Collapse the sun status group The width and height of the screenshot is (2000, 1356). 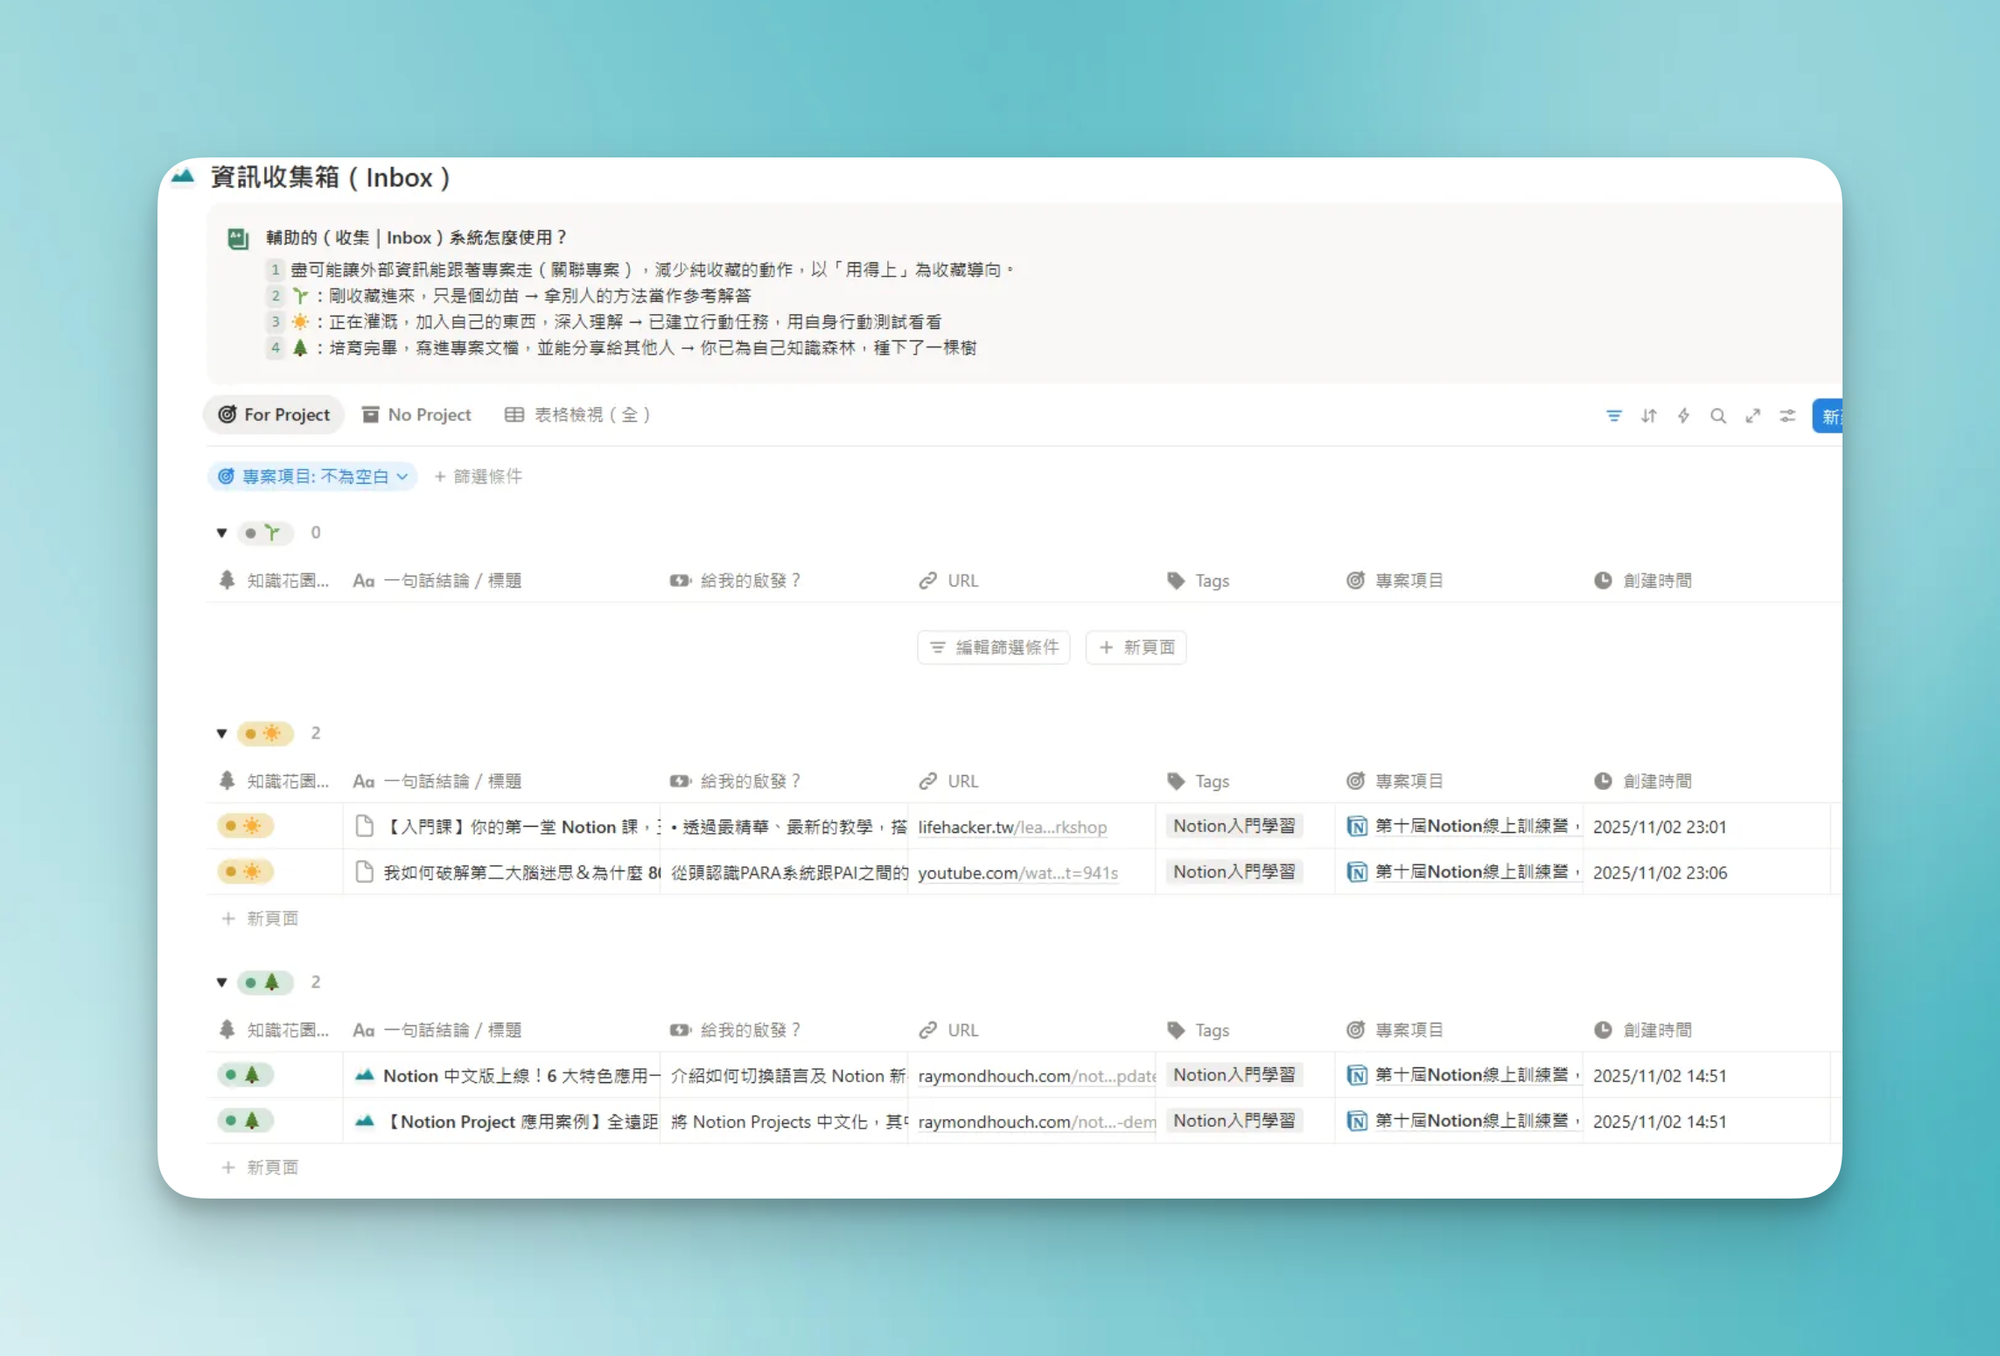(222, 734)
